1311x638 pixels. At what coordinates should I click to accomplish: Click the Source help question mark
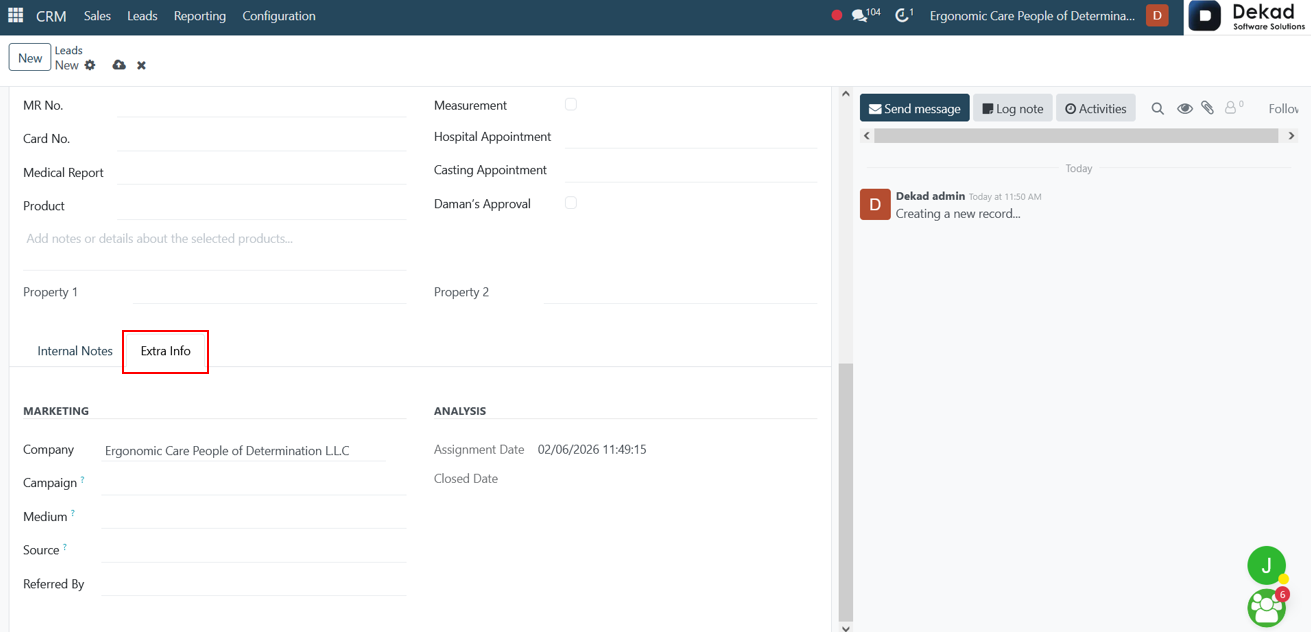pos(65,547)
